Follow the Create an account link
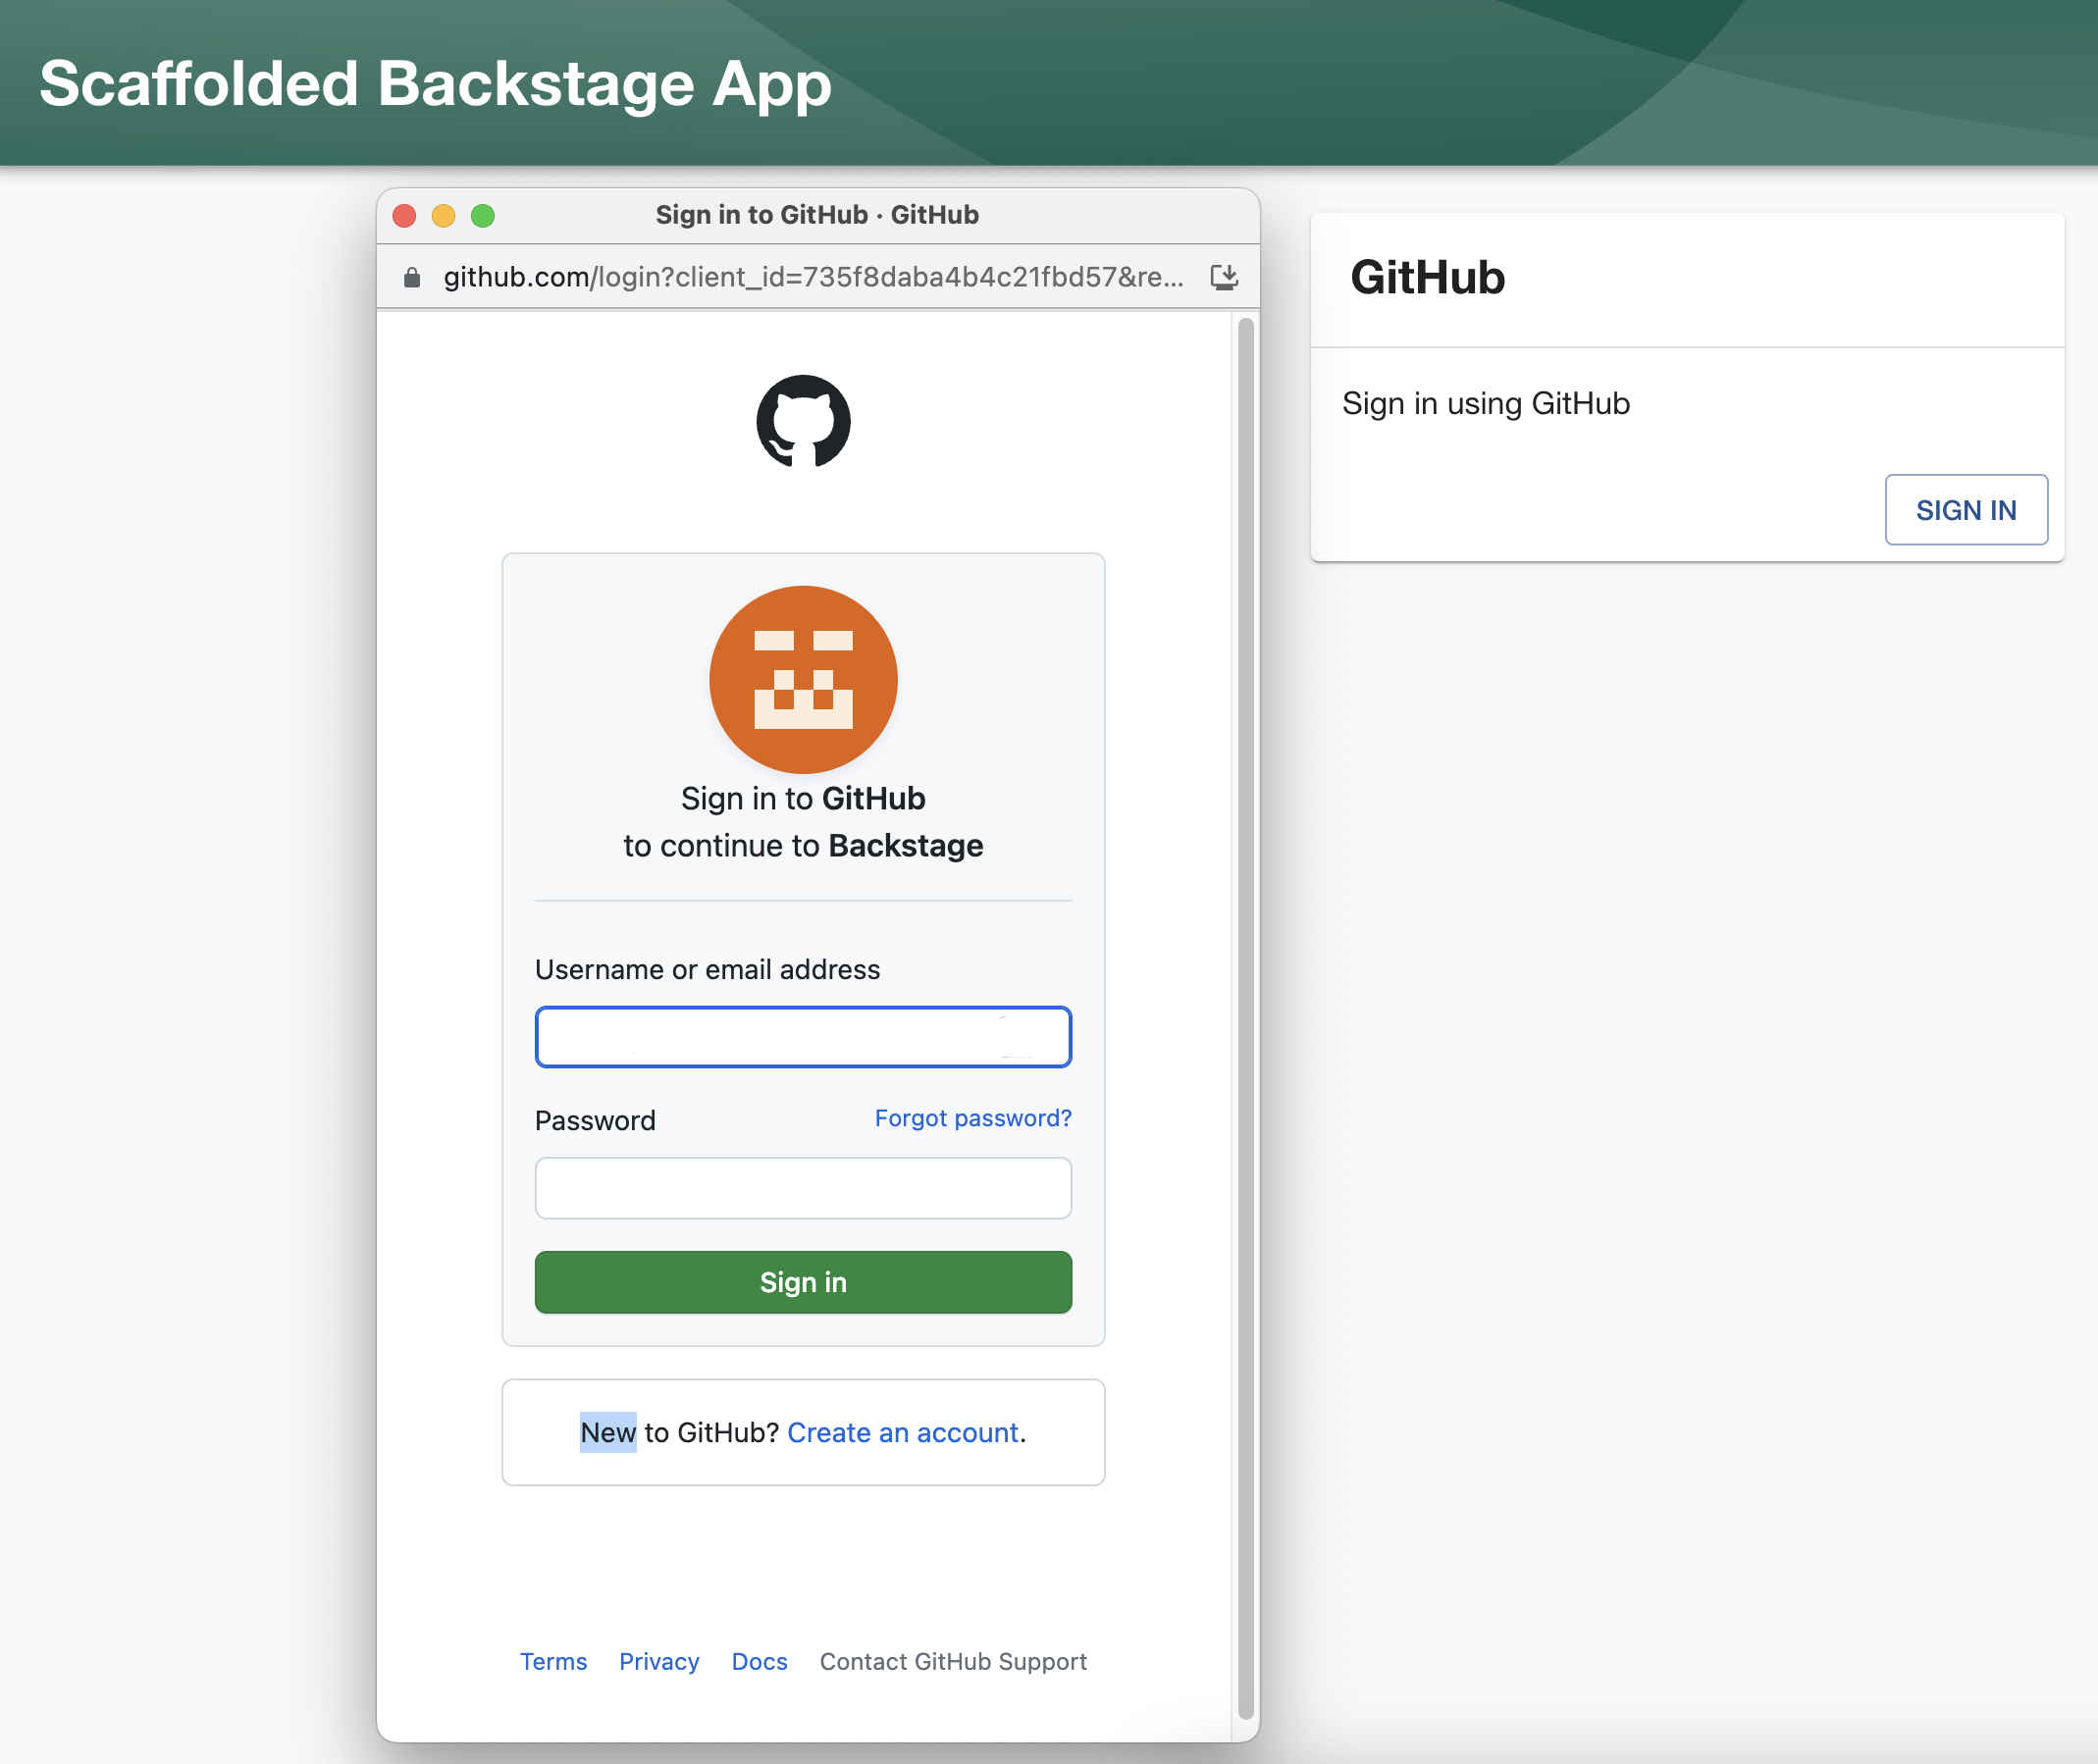Viewport: 2098px width, 1764px height. [x=903, y=1432]
